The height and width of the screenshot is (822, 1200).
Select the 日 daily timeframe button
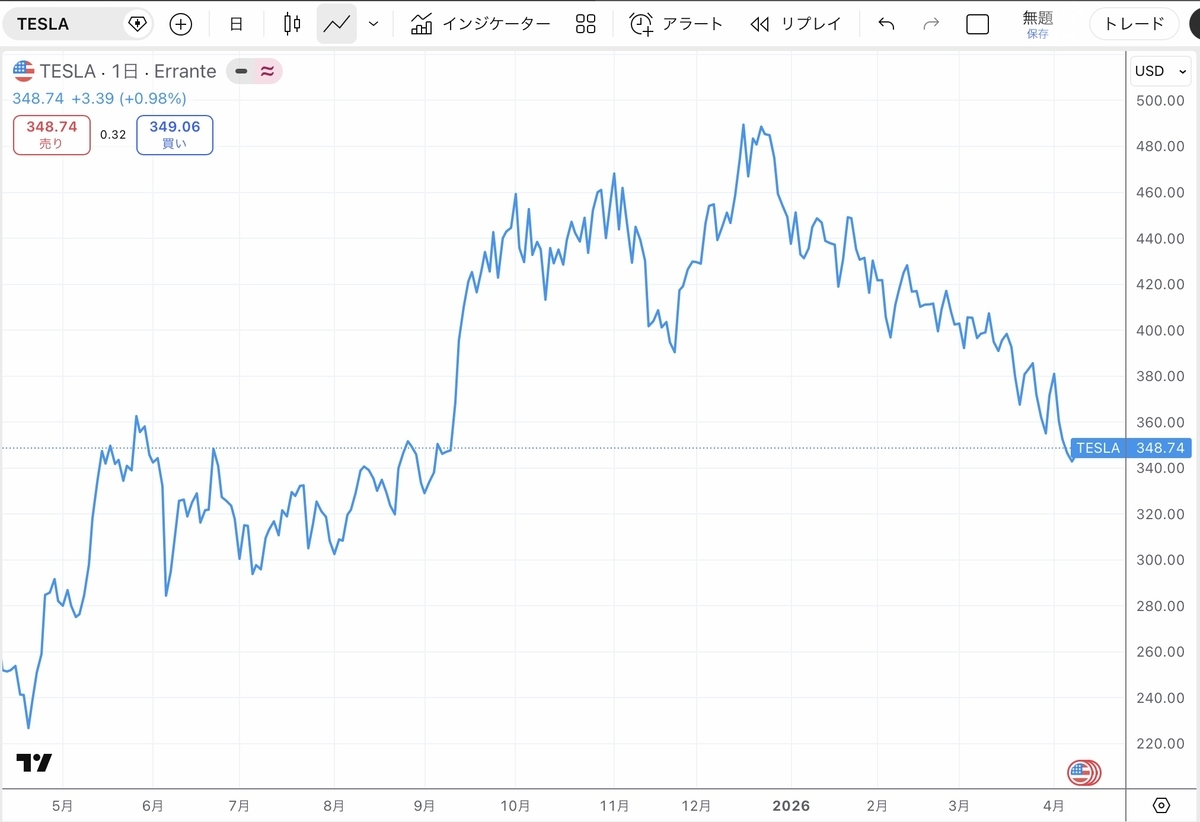[x=236, y=24]
